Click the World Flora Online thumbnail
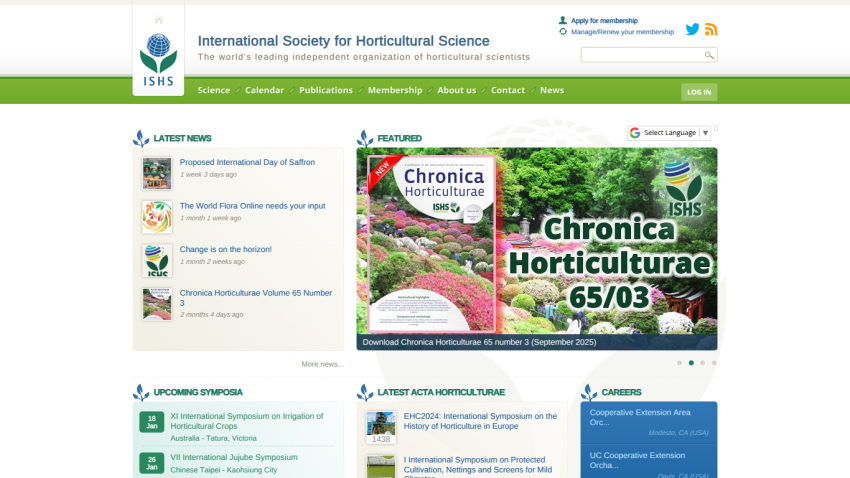Image resolution: width=850 pixels, height=478 pixels. point(157,217)
